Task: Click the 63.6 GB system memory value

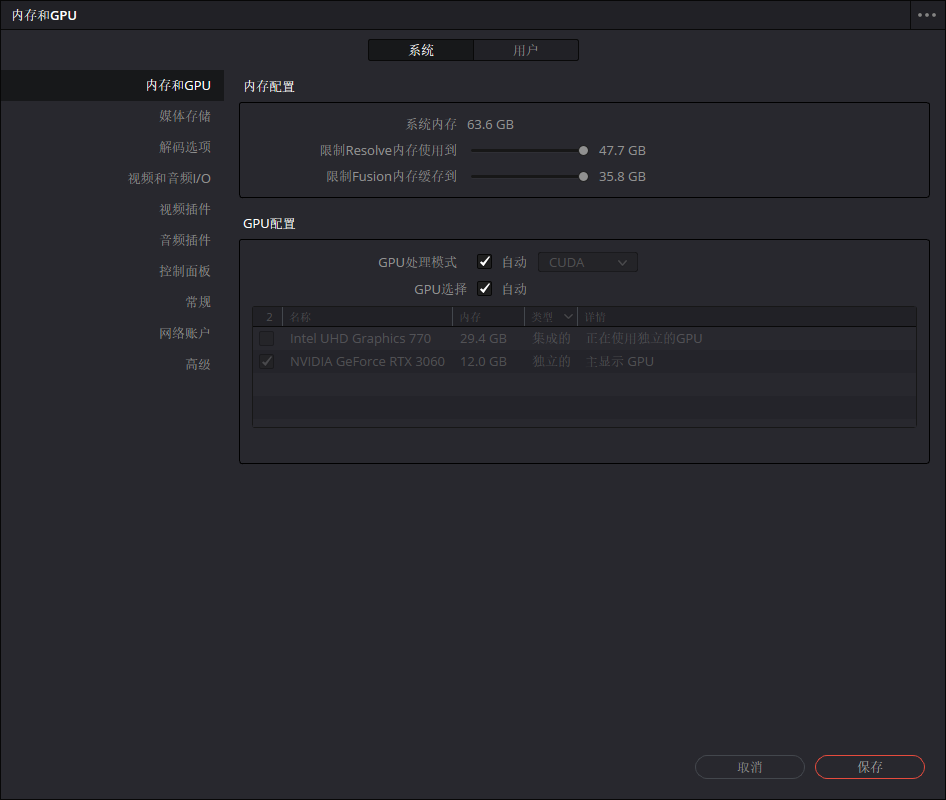Action: click(x=490, y=124)
